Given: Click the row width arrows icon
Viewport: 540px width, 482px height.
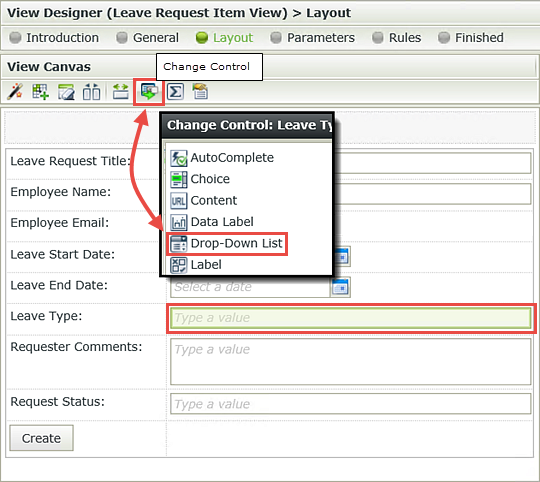Looking at the screenshot, I should pos(121,92).
